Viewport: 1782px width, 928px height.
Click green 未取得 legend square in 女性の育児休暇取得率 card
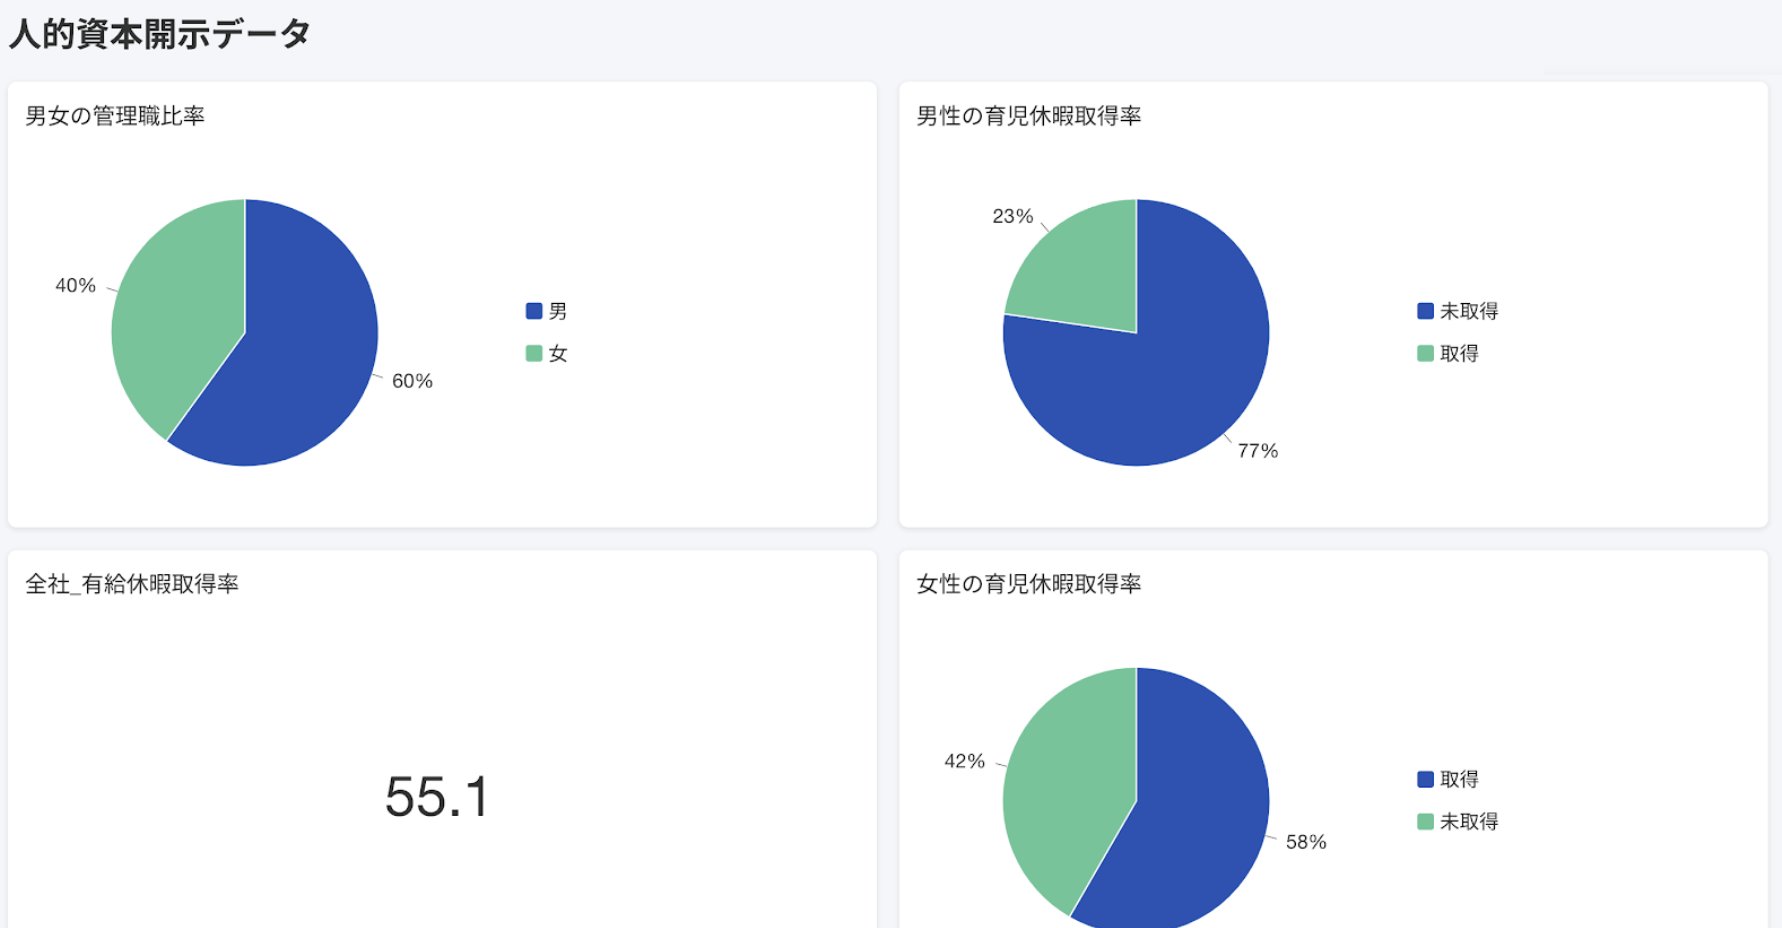(x=1426, y=821)
